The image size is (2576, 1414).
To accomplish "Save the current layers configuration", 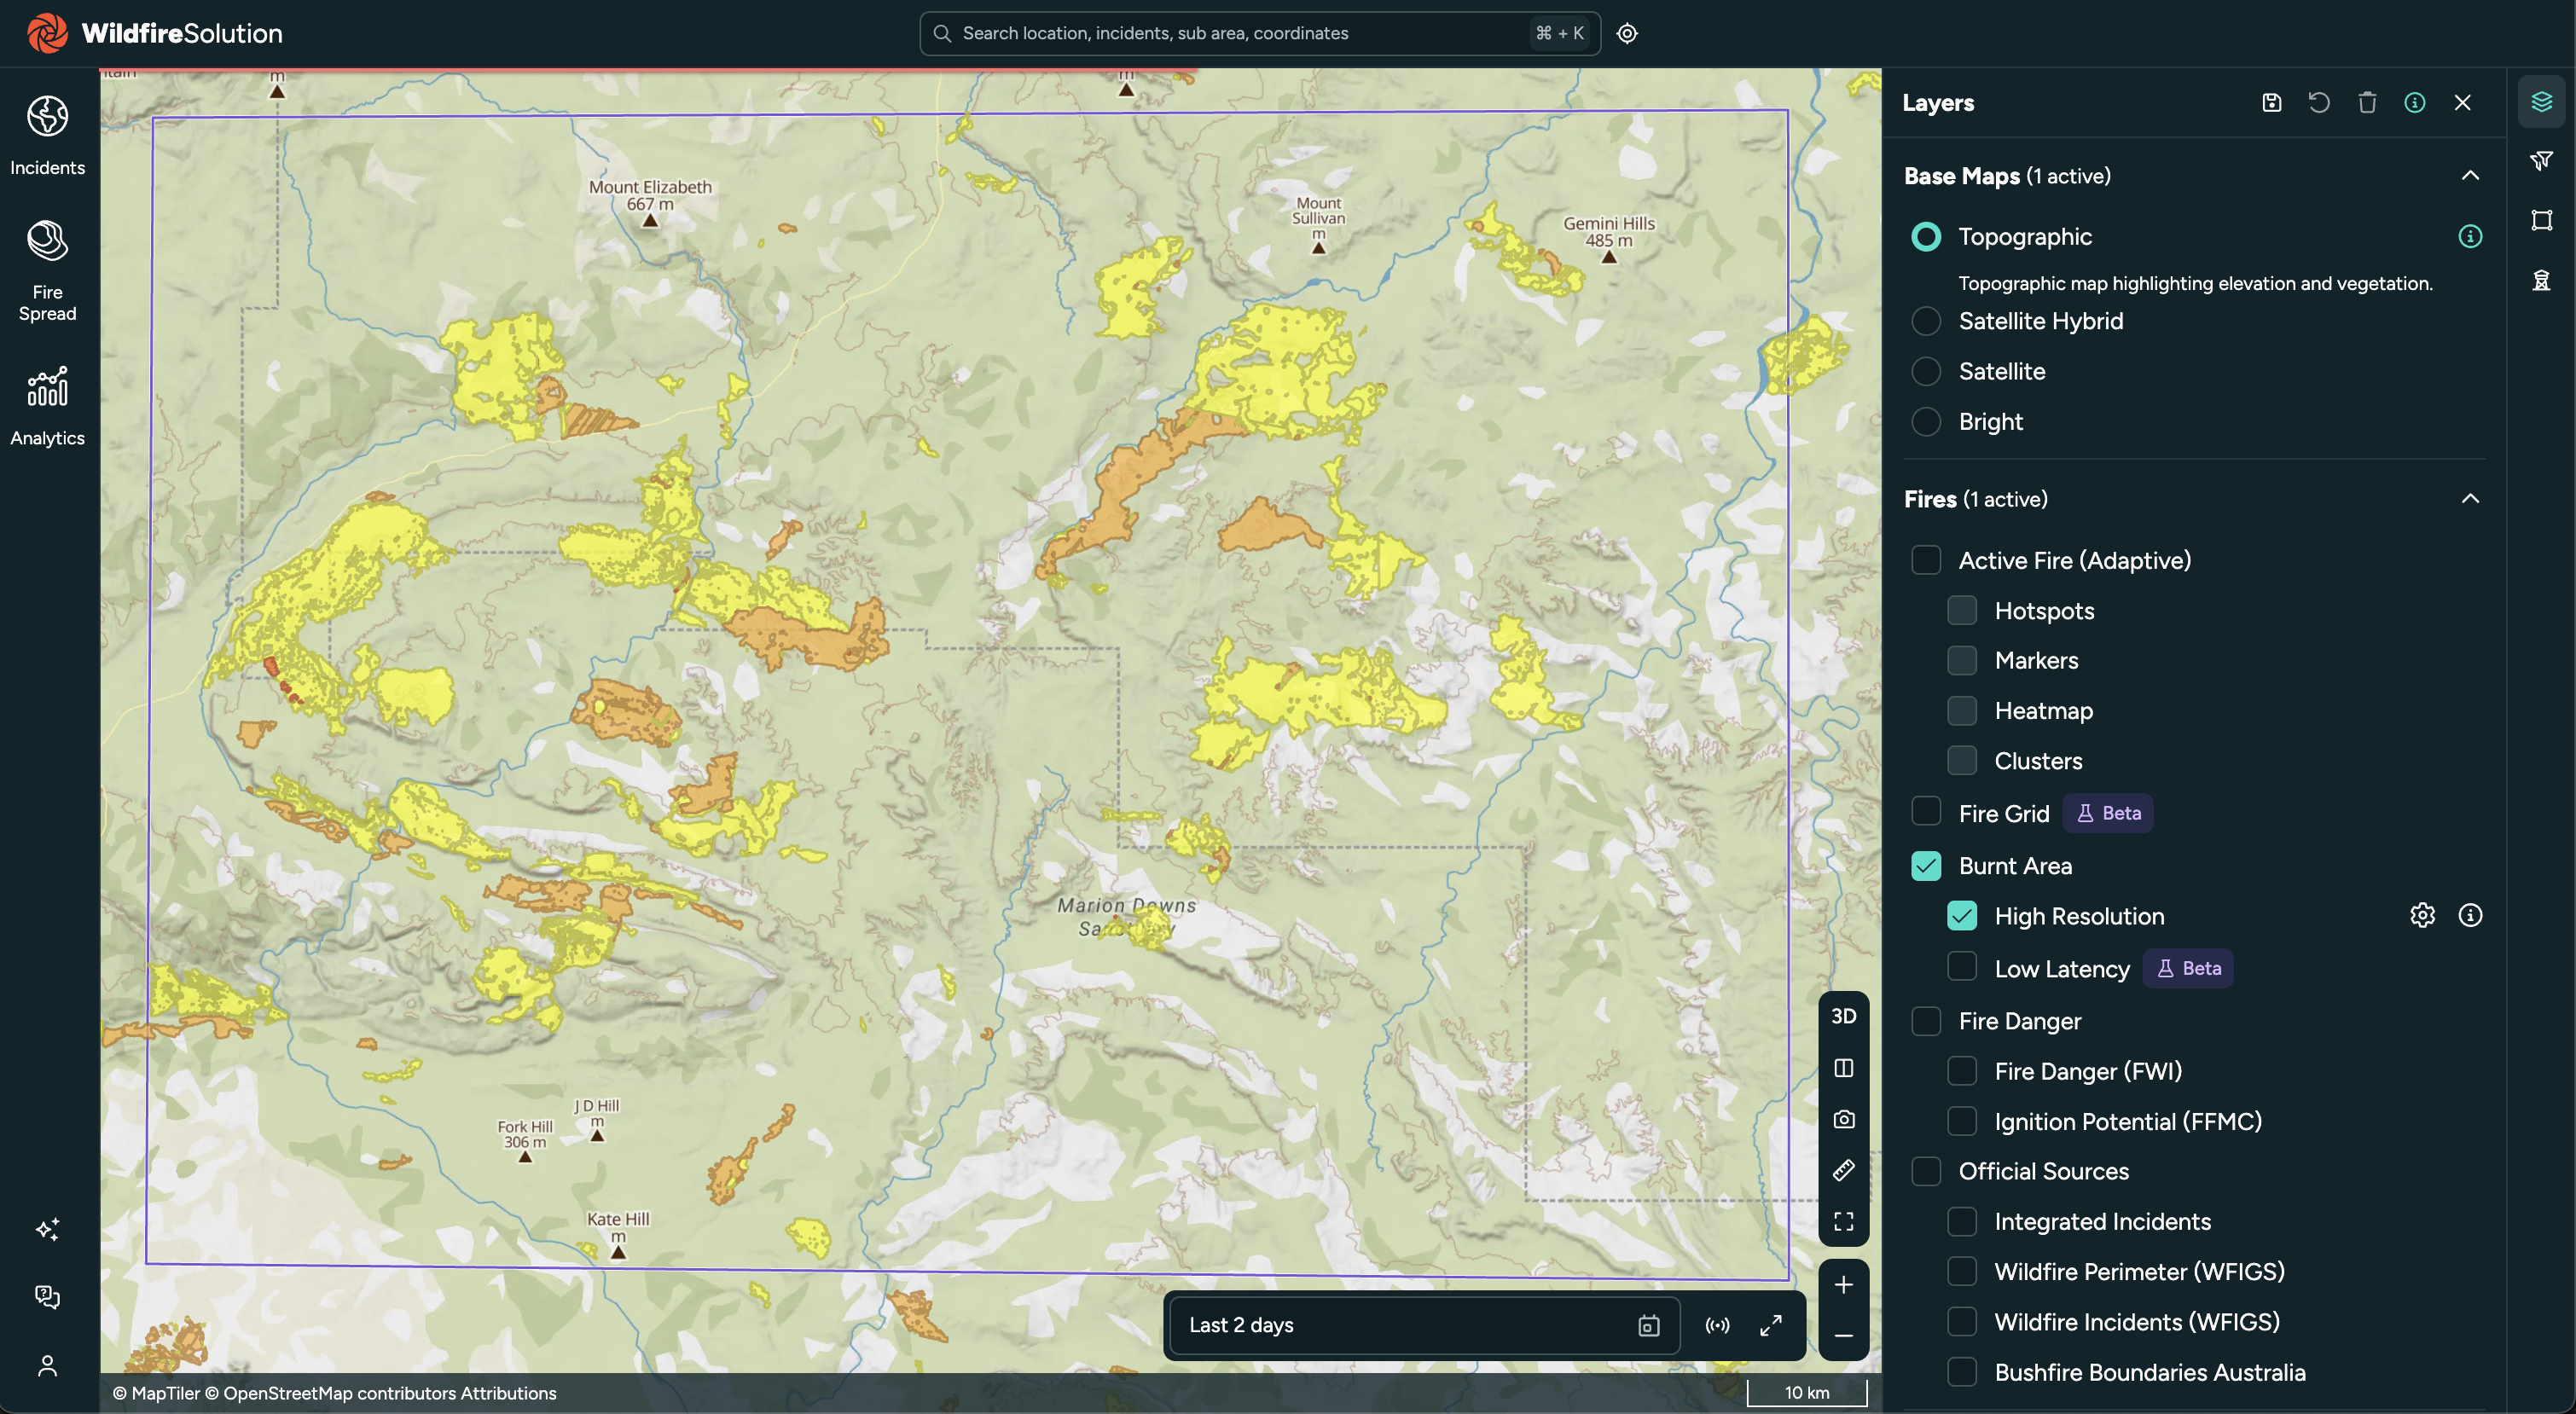I will point(2271,102).
